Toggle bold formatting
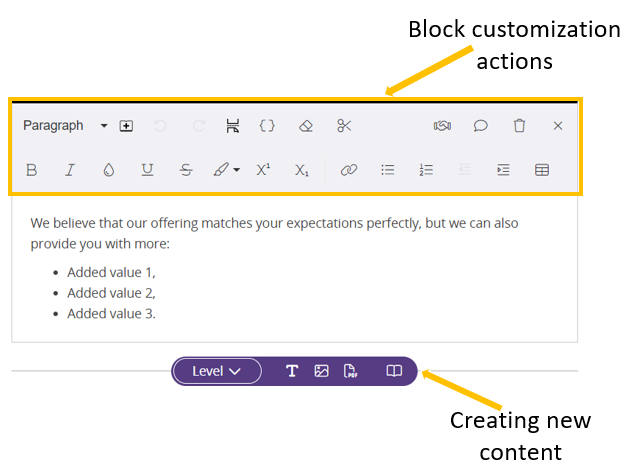 [x=31, y=170]
